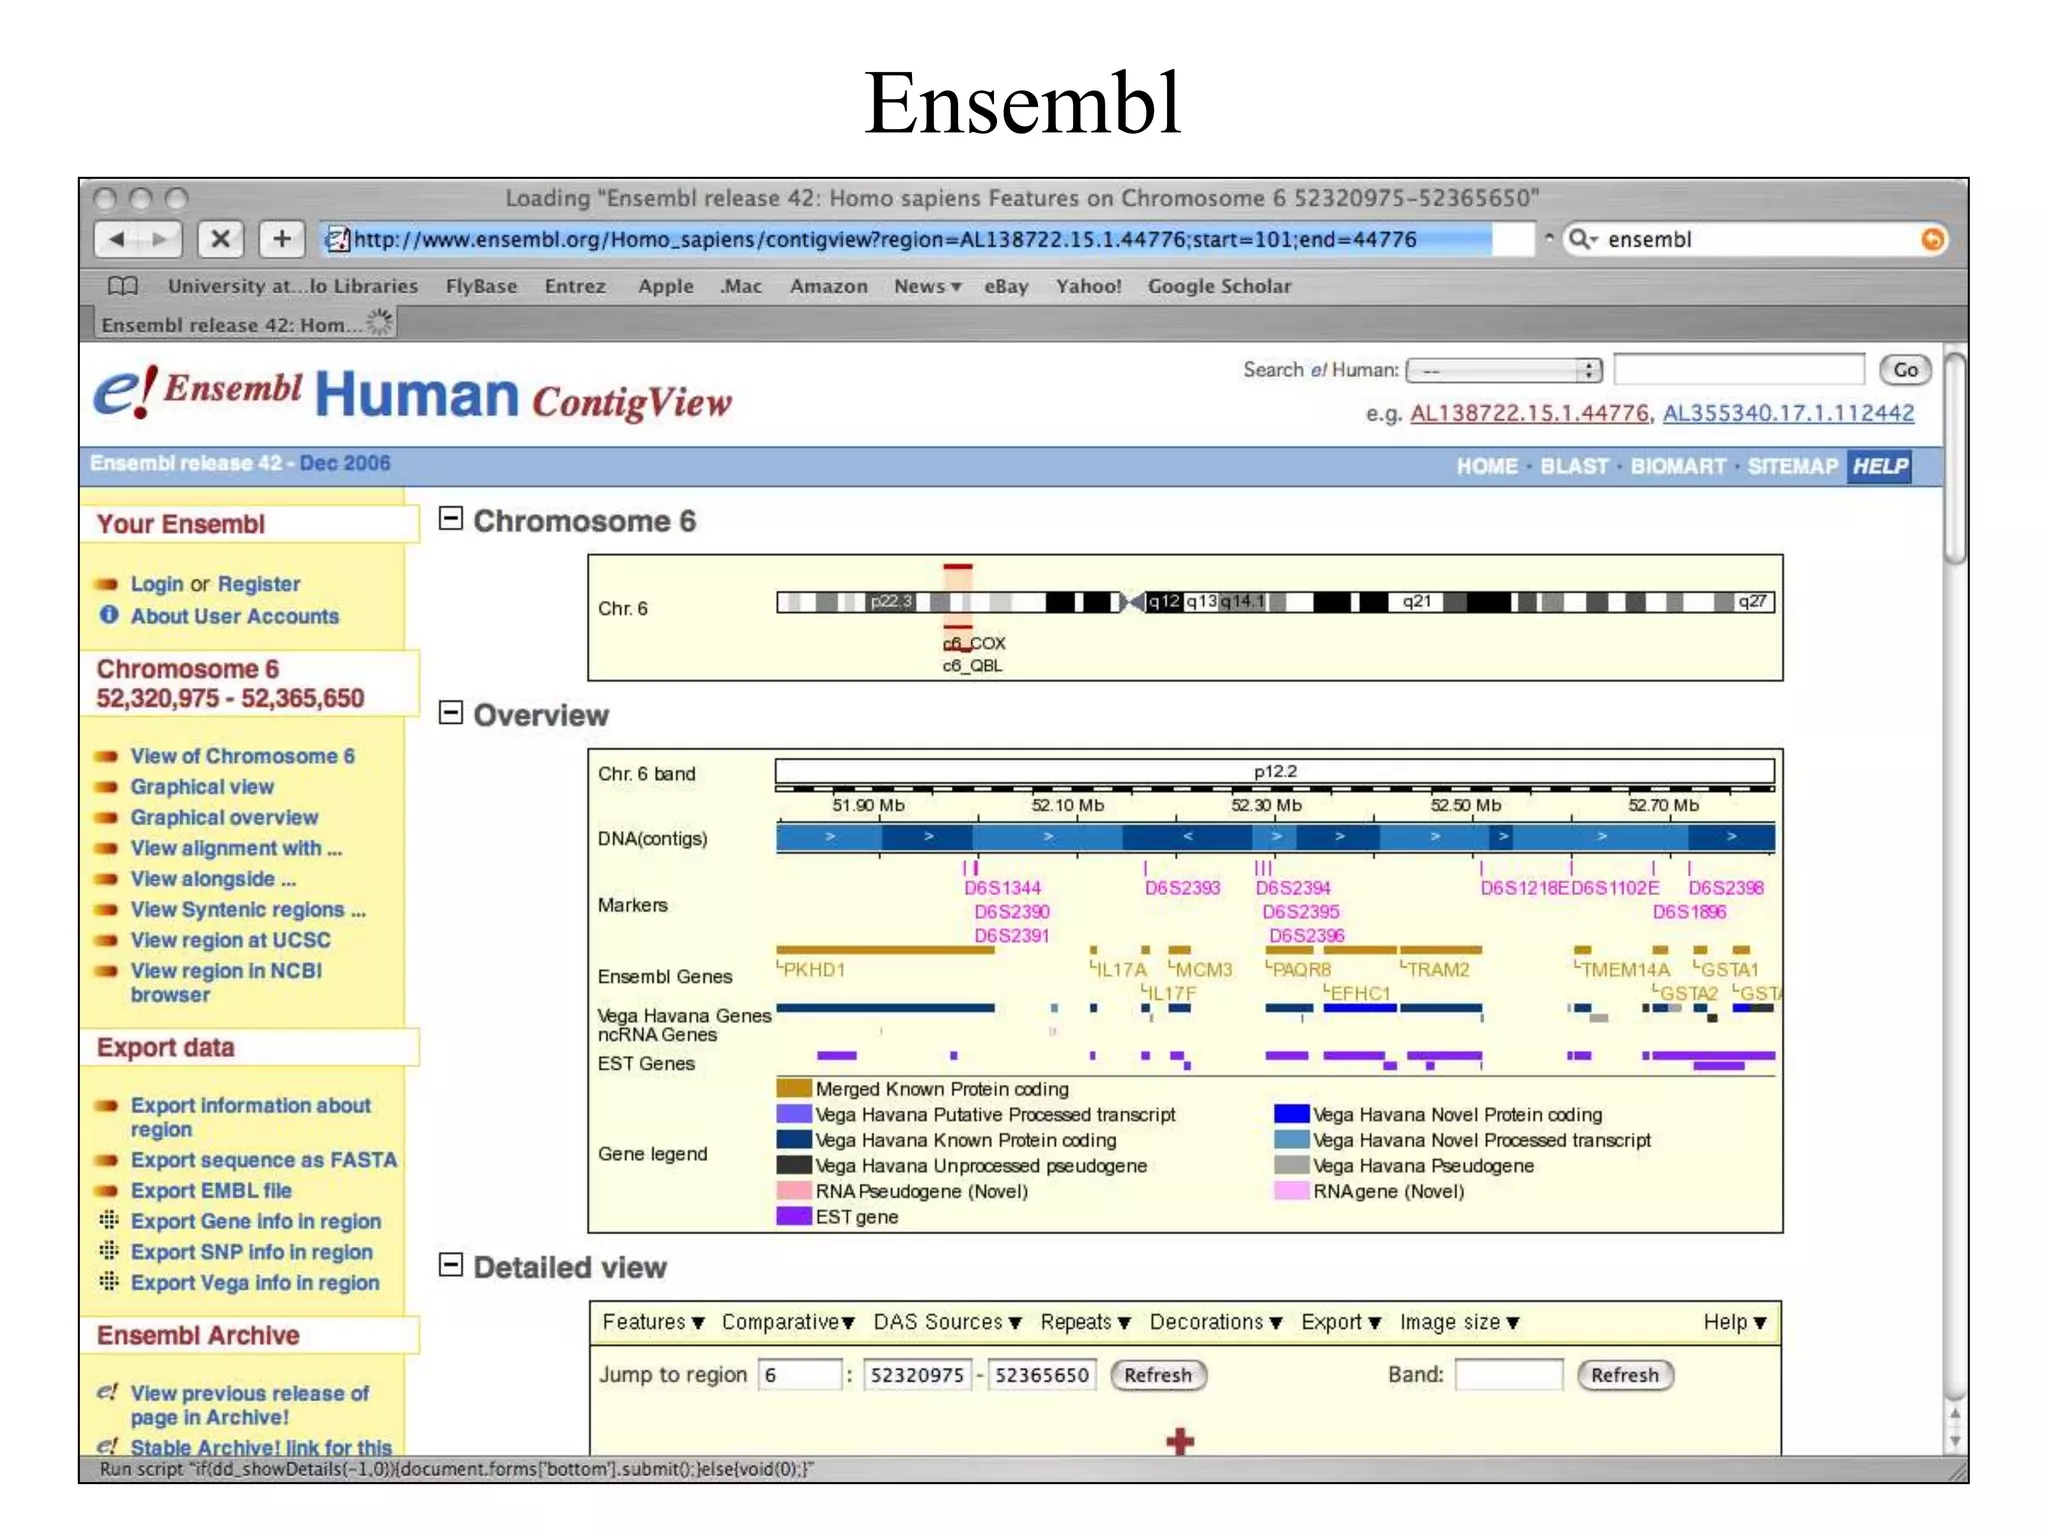Open the Export dropdown in Detailed view
This screenshot has height=1536, width=2048.
[1341, 1322]
